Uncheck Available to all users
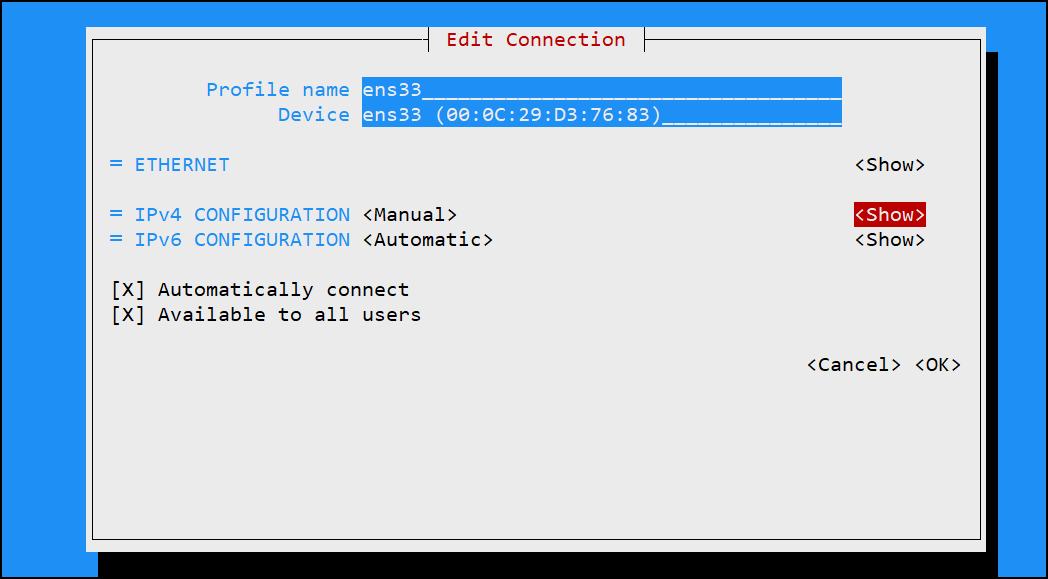Image resolution: width=1048 pixels, height=579 pixels. click(266, 314)
